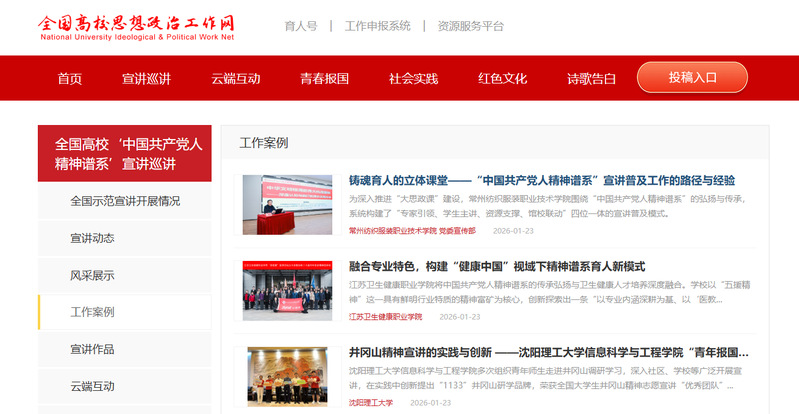Open thumbnail of 铸魂育人的立体课堂 article
Screen dimensions: 799x414
click(x=287, y=205)
